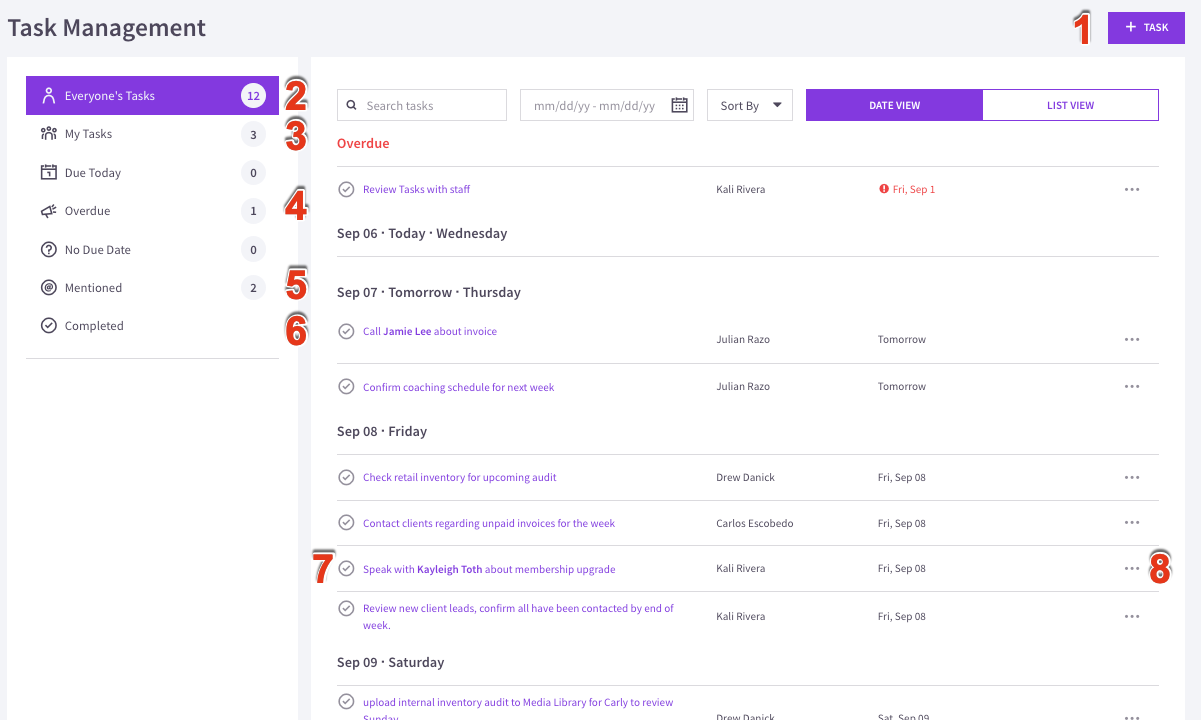Mark Call Jamie Lee about invoice complete

tap(346, 331)
